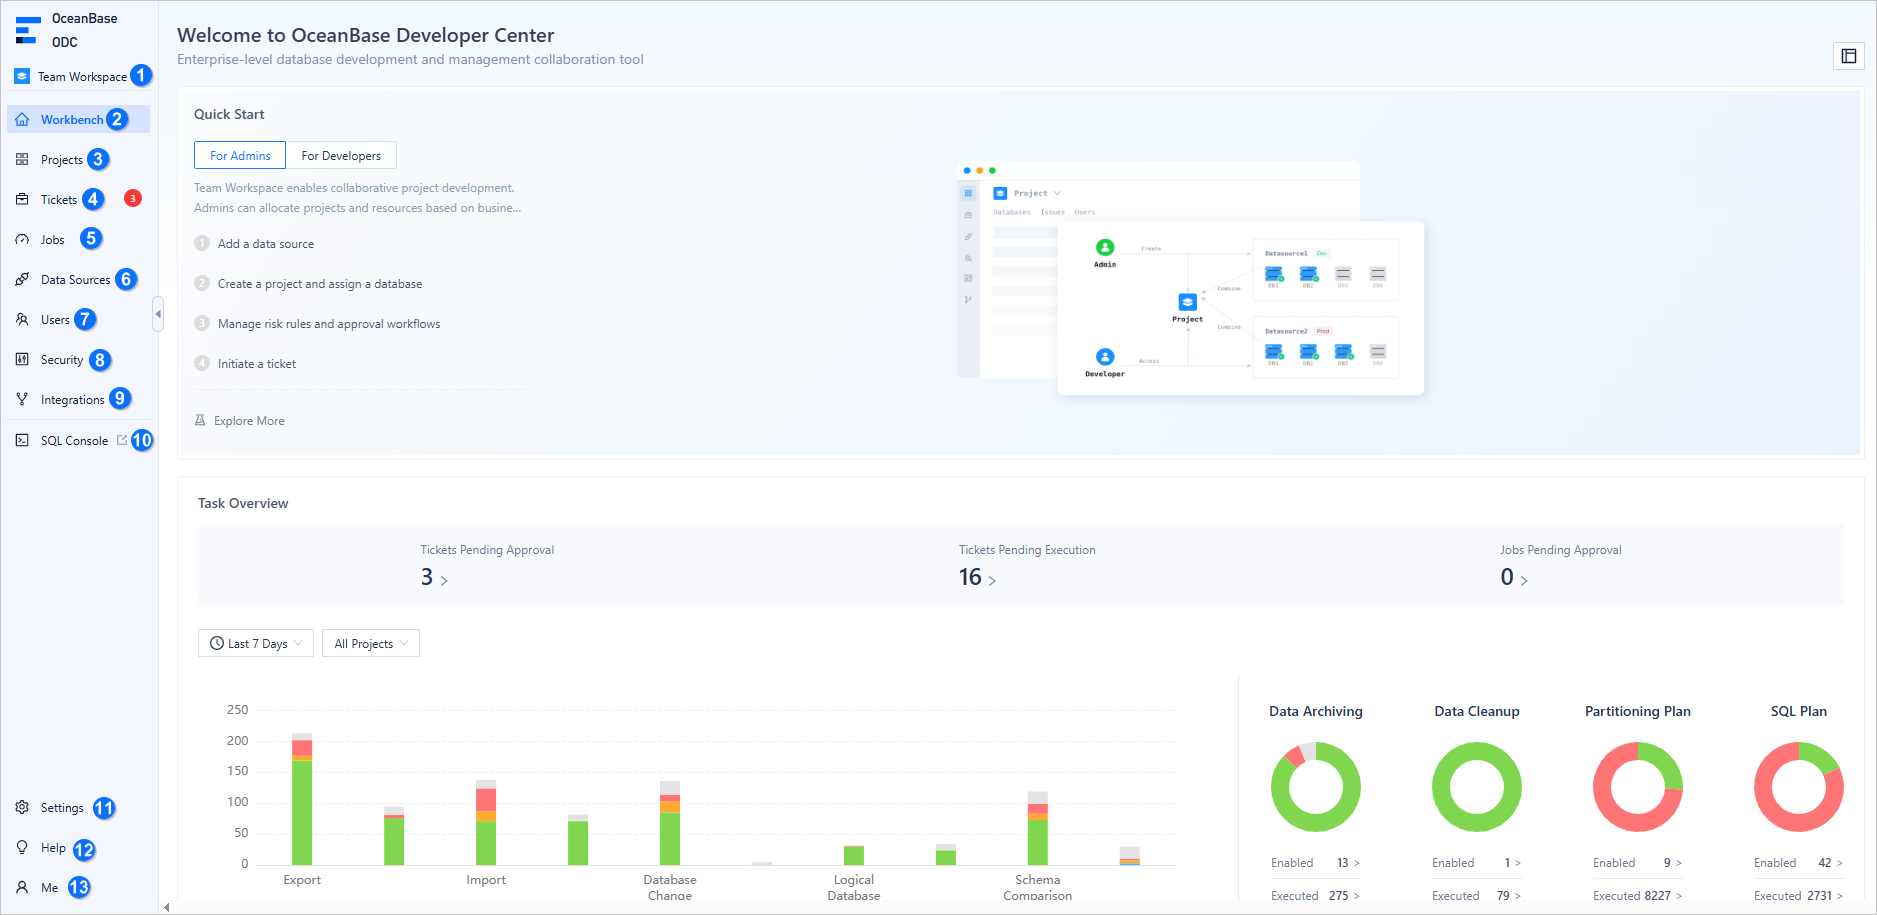Screen dimensions: 1877x915
Task: Open the Users sidebar icon
Action: 22,320
